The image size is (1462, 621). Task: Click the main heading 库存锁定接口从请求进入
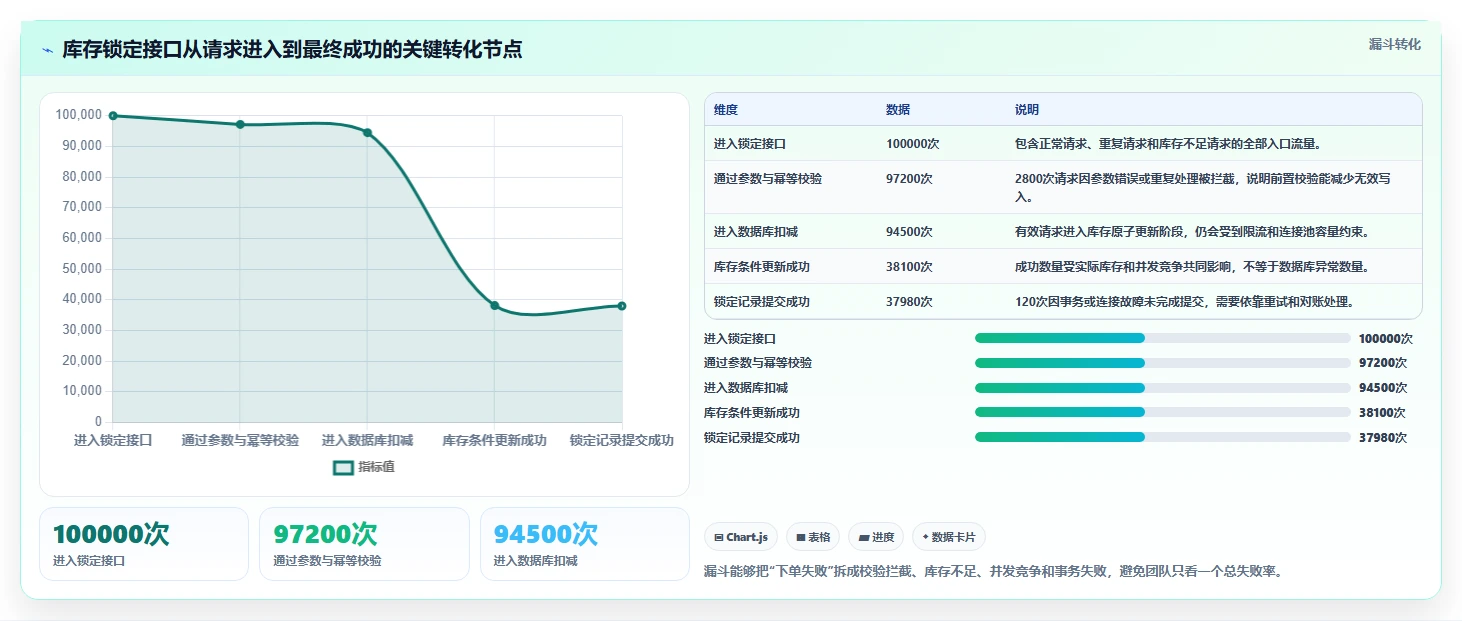tap(292, 50)
